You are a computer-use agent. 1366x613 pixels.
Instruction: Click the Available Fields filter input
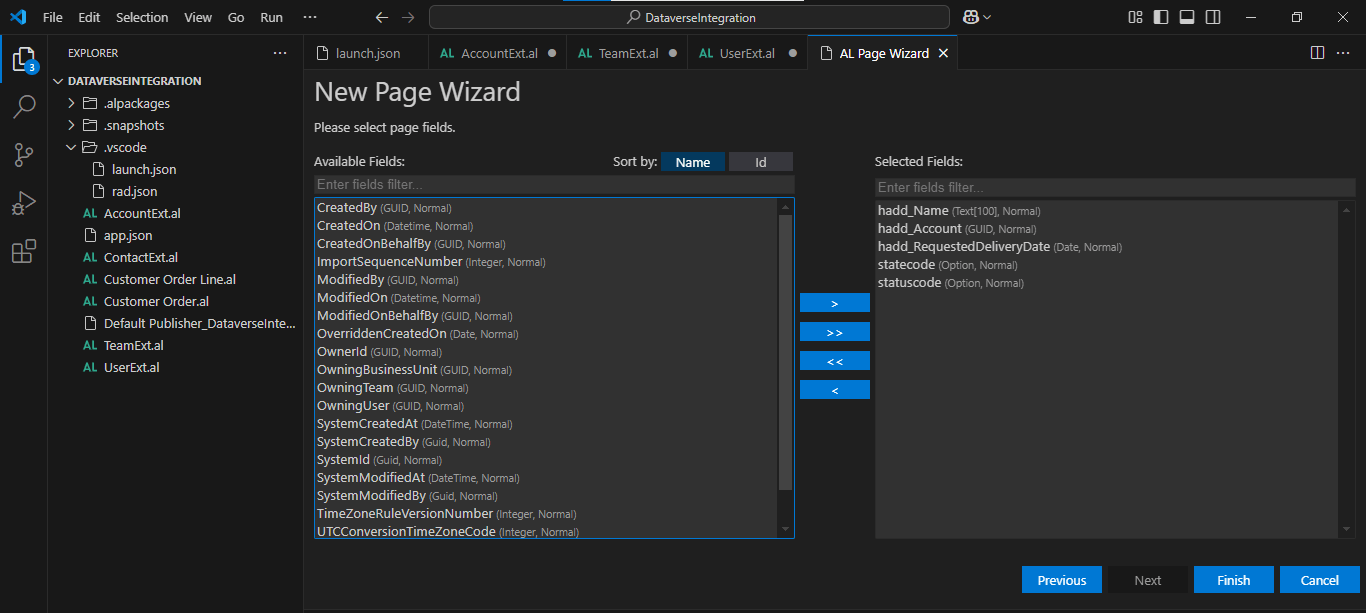pyautogui.click(x=554, y=185)
